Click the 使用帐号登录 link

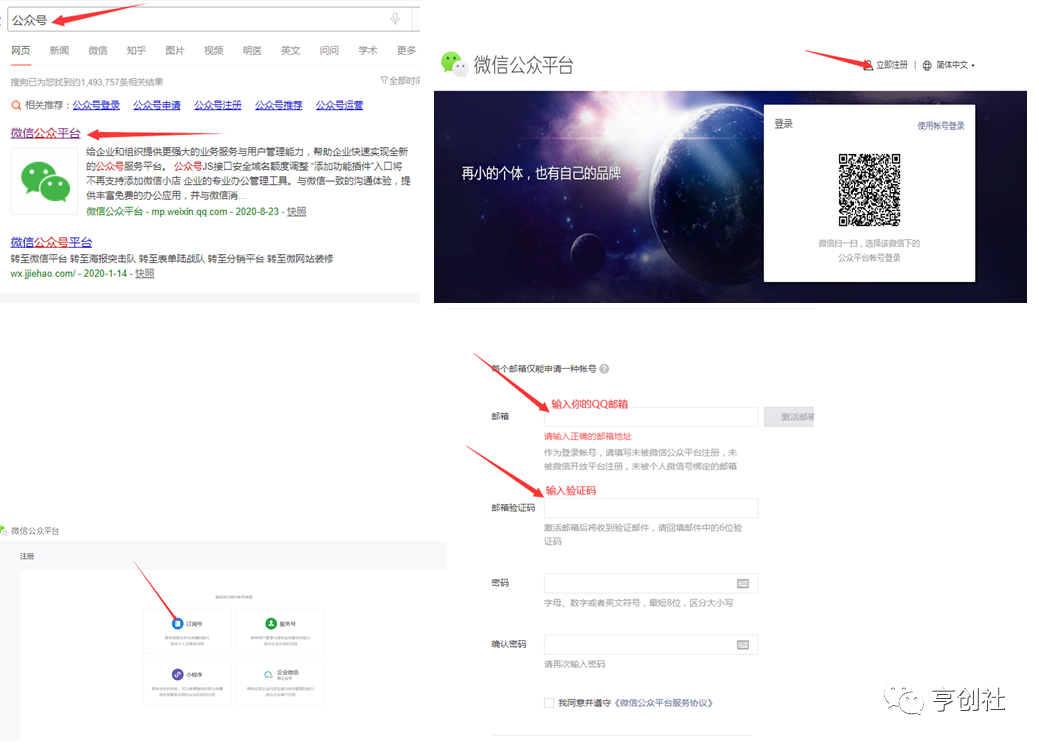(x=940, y=126)
